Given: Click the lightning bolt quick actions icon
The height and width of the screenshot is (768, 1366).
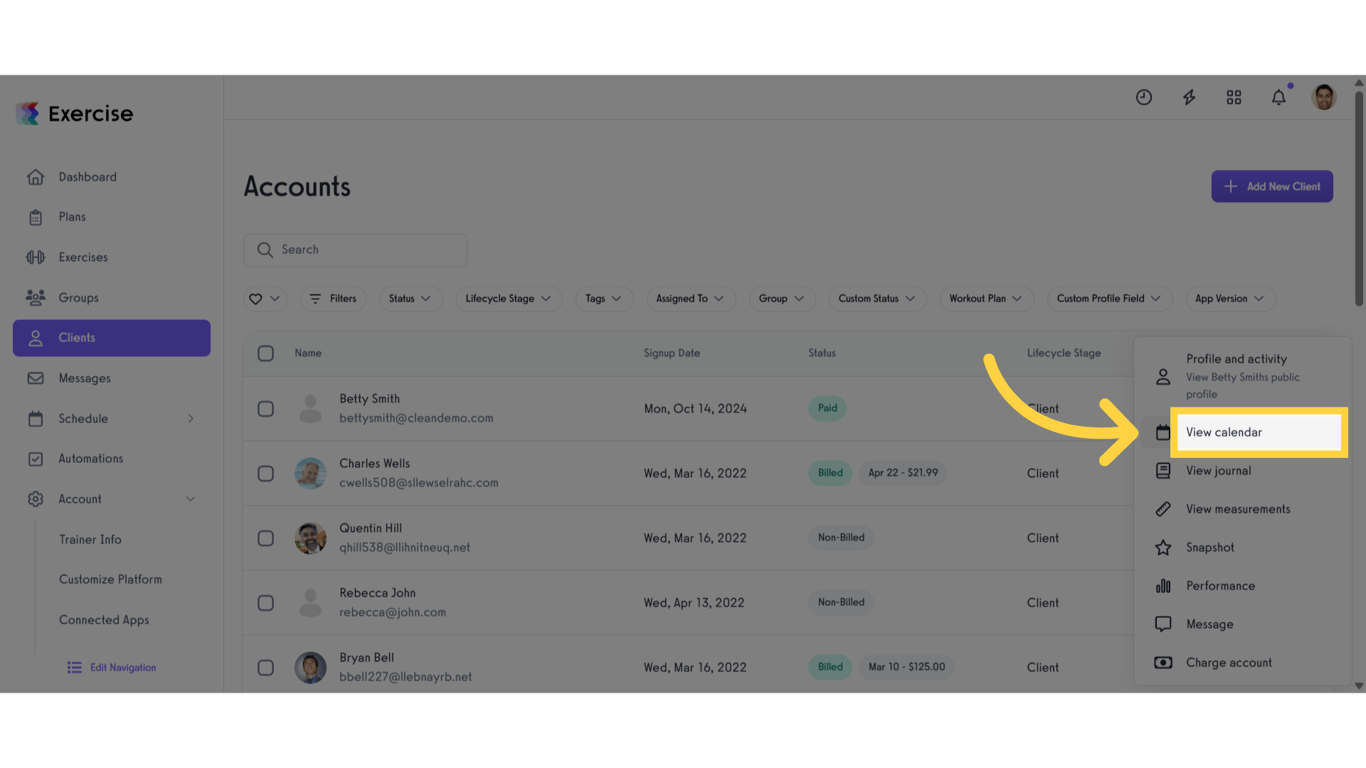Looking at the screenshot, I should tap(1188, 97).
